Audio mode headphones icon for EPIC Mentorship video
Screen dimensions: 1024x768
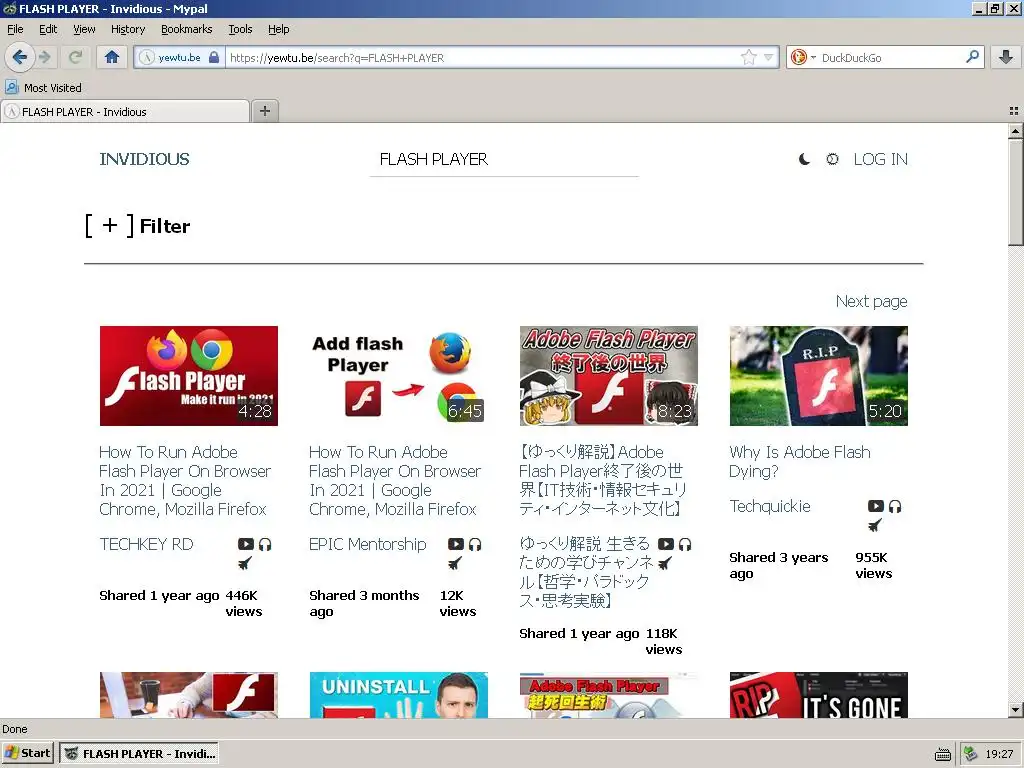pyautogui.click(x=475, y=544)
